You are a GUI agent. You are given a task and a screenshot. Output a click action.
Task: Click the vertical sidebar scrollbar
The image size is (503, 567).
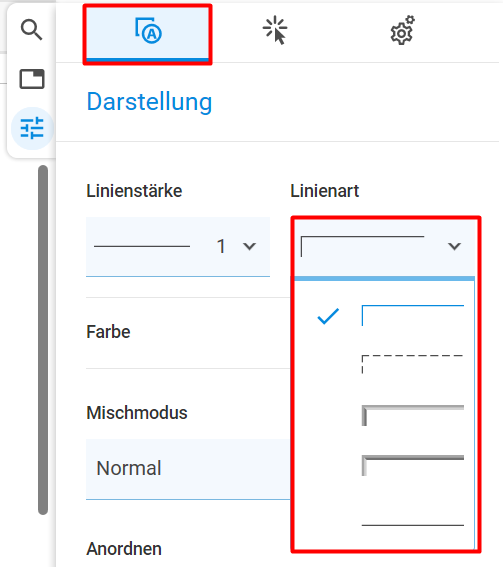[x=43, y=340]
